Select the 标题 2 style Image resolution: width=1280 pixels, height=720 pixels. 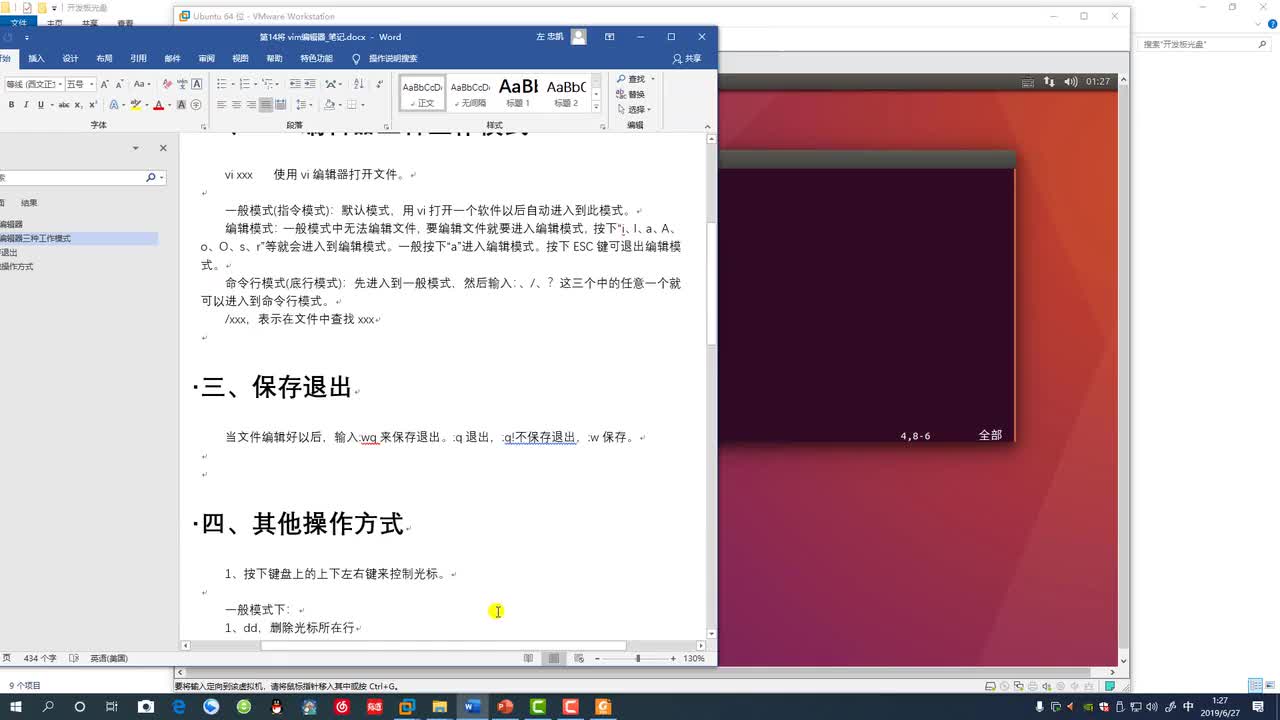(566, 92)
